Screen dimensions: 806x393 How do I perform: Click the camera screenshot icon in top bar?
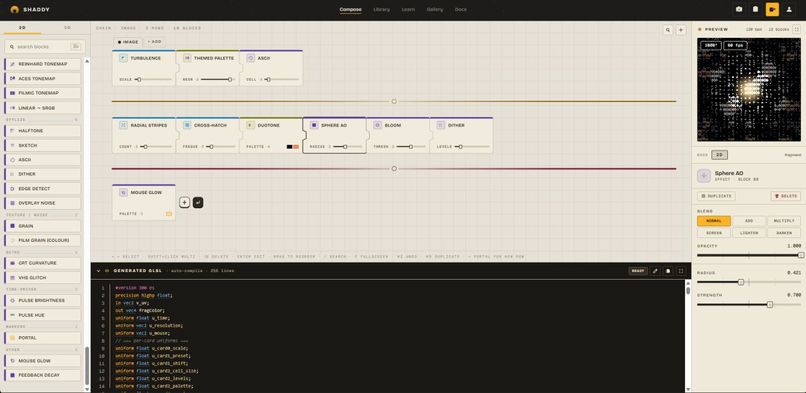click(x=739, y=9)
